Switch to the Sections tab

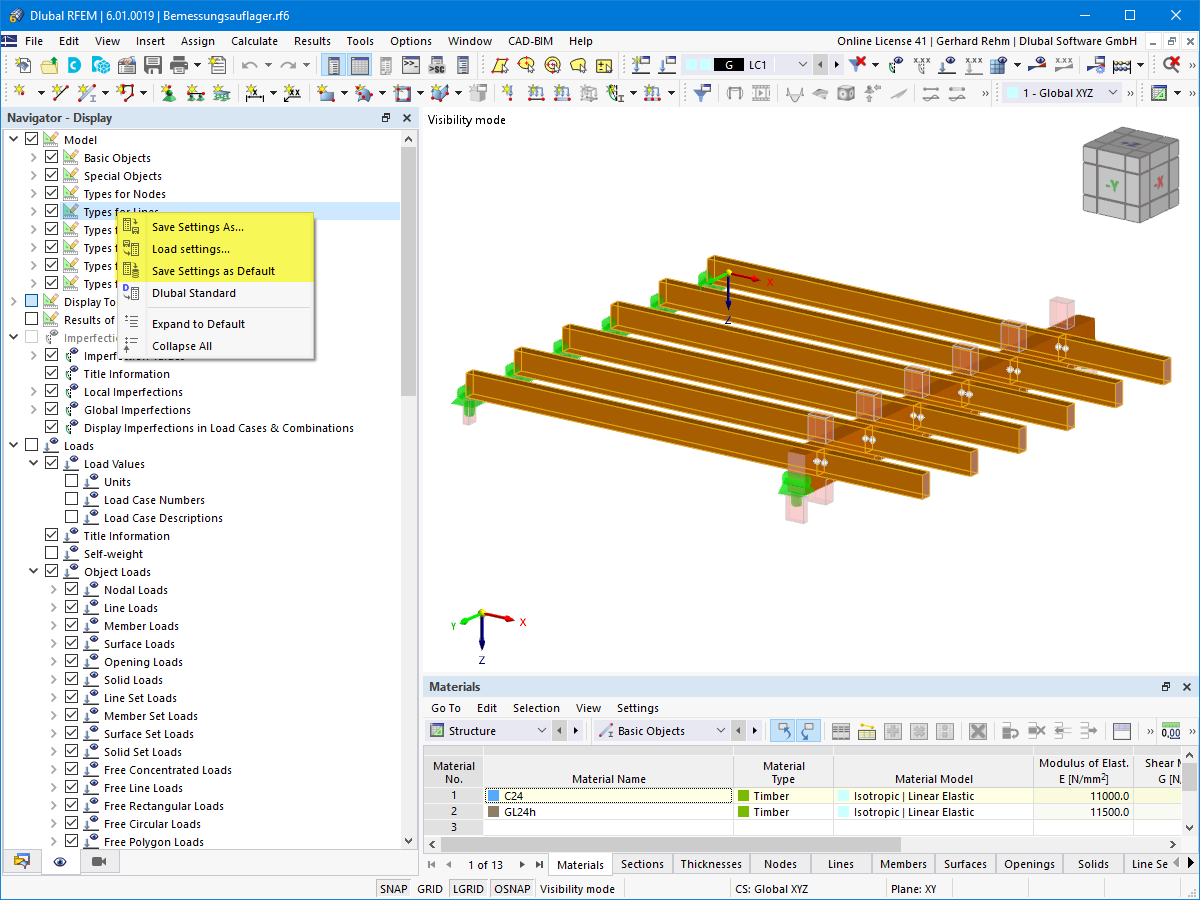[x=641, y=863]
